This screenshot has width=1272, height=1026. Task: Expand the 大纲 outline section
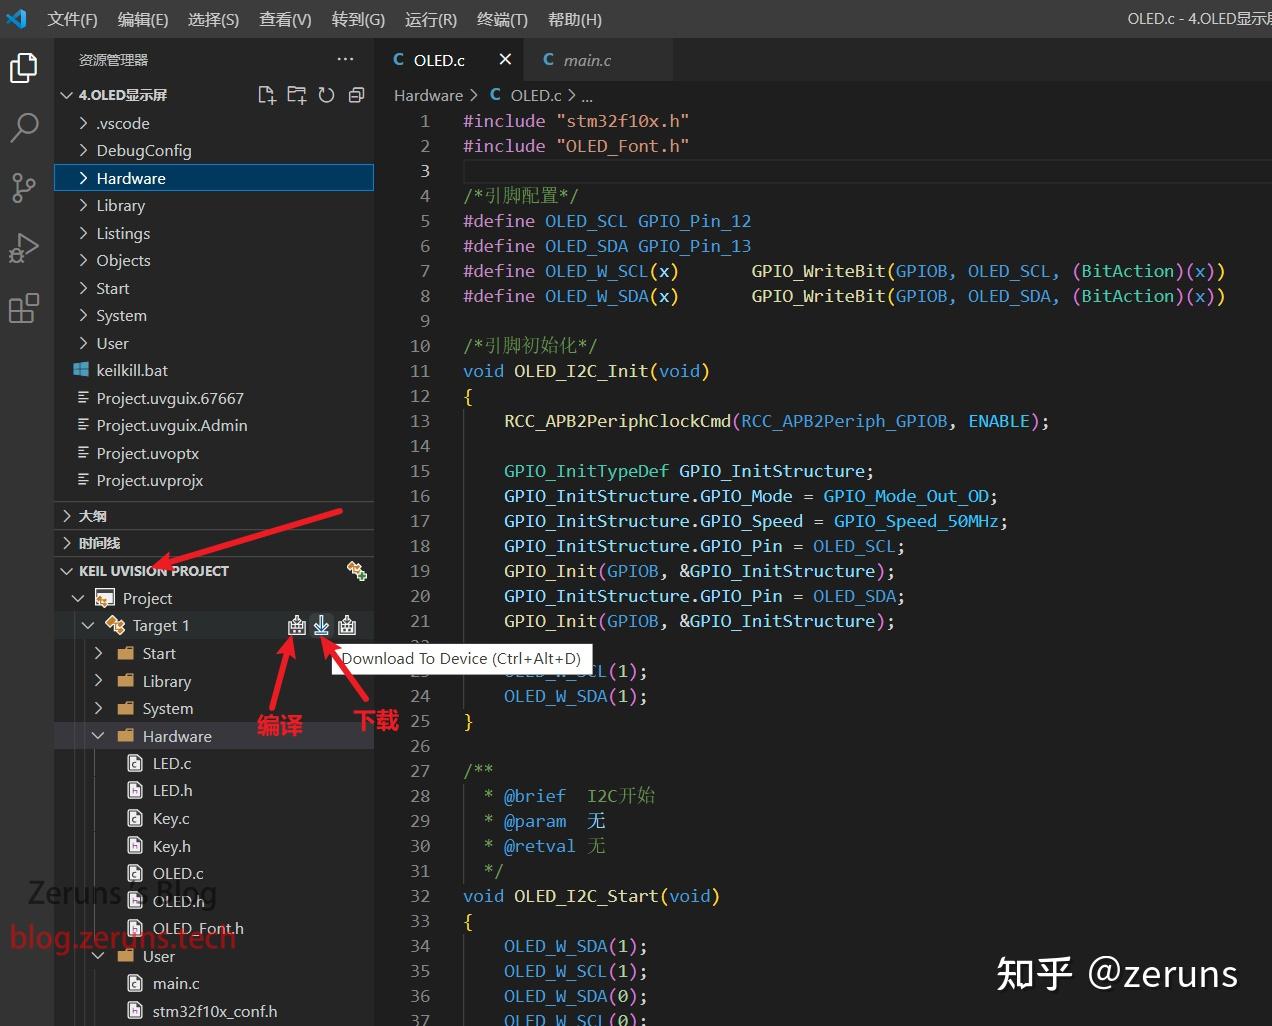coord(214,516)
